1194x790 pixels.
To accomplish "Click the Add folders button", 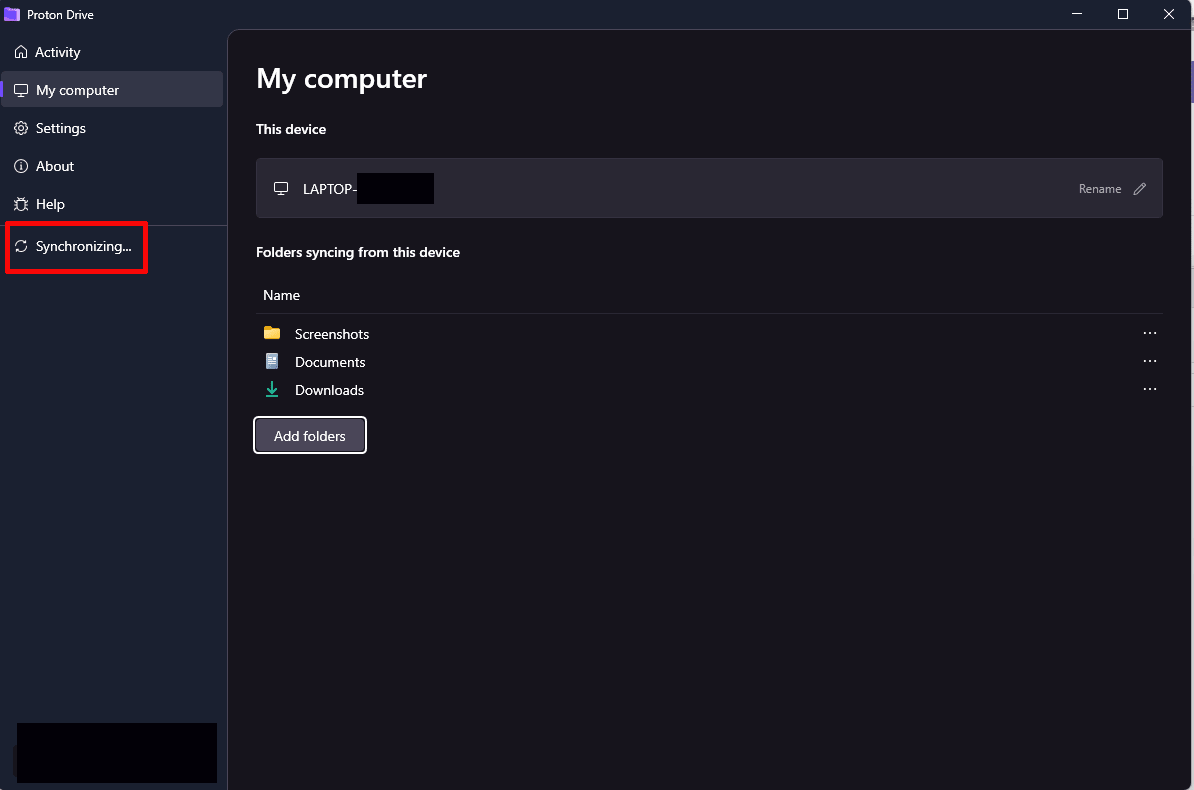I will click(310, 436).
